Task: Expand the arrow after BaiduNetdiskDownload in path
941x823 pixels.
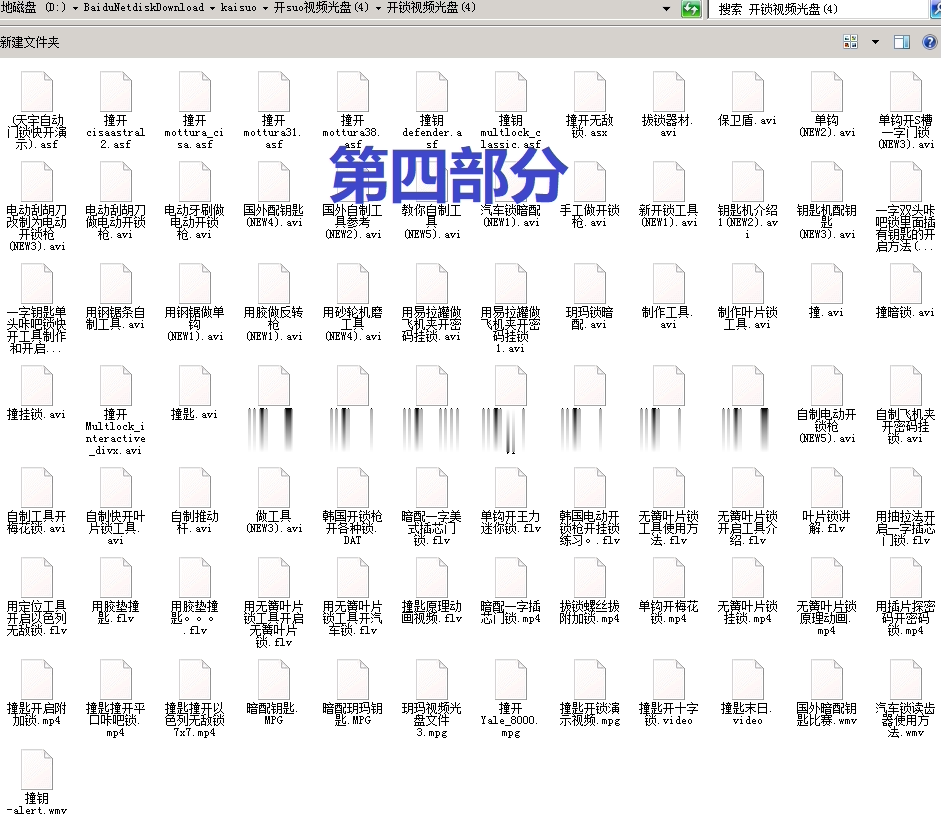Action: coord(212,8)
